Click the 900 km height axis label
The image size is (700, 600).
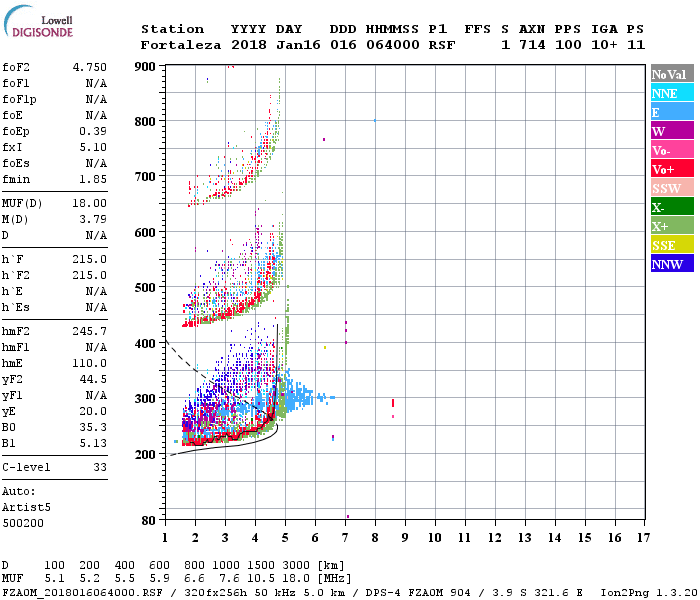145,67
